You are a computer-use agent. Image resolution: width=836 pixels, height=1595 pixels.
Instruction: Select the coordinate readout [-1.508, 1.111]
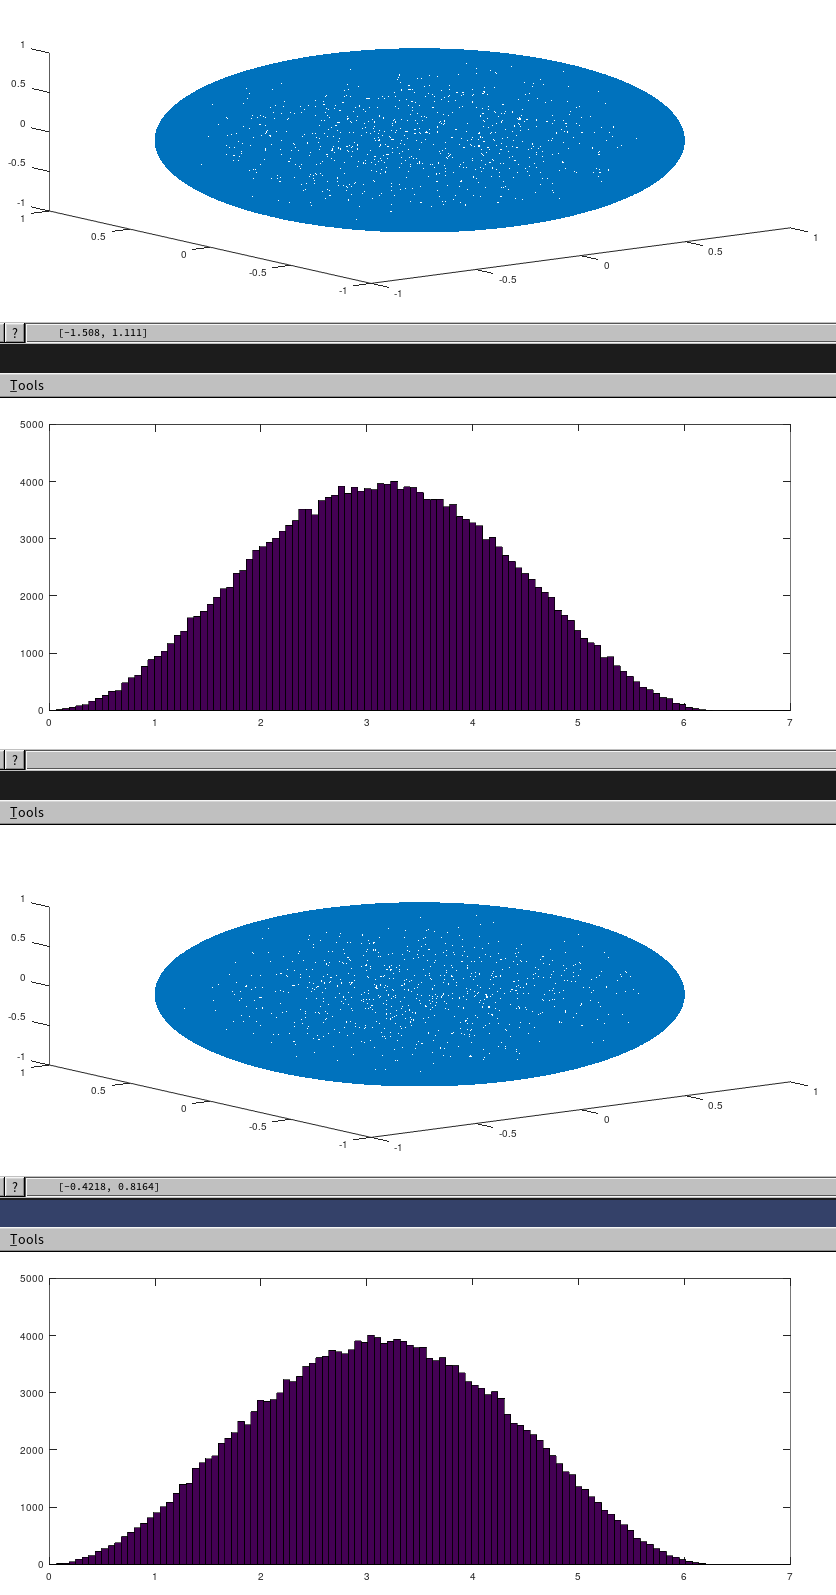click(x=103, y=333)
